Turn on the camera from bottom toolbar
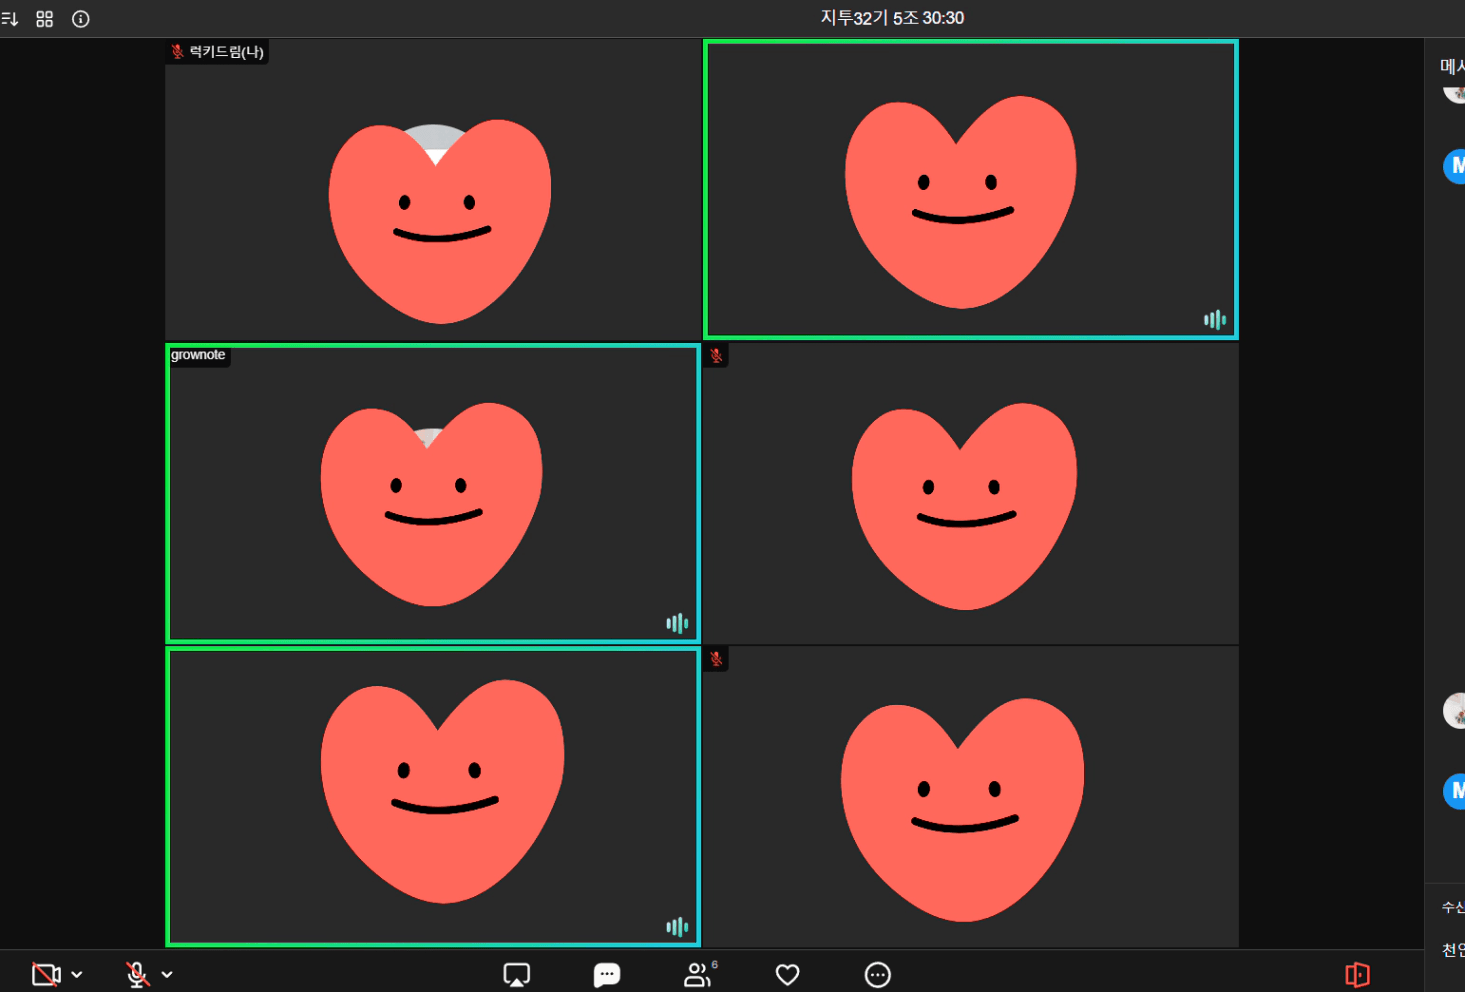The width and height of the screenshot is (1465, 992). (x=46, y=974)
